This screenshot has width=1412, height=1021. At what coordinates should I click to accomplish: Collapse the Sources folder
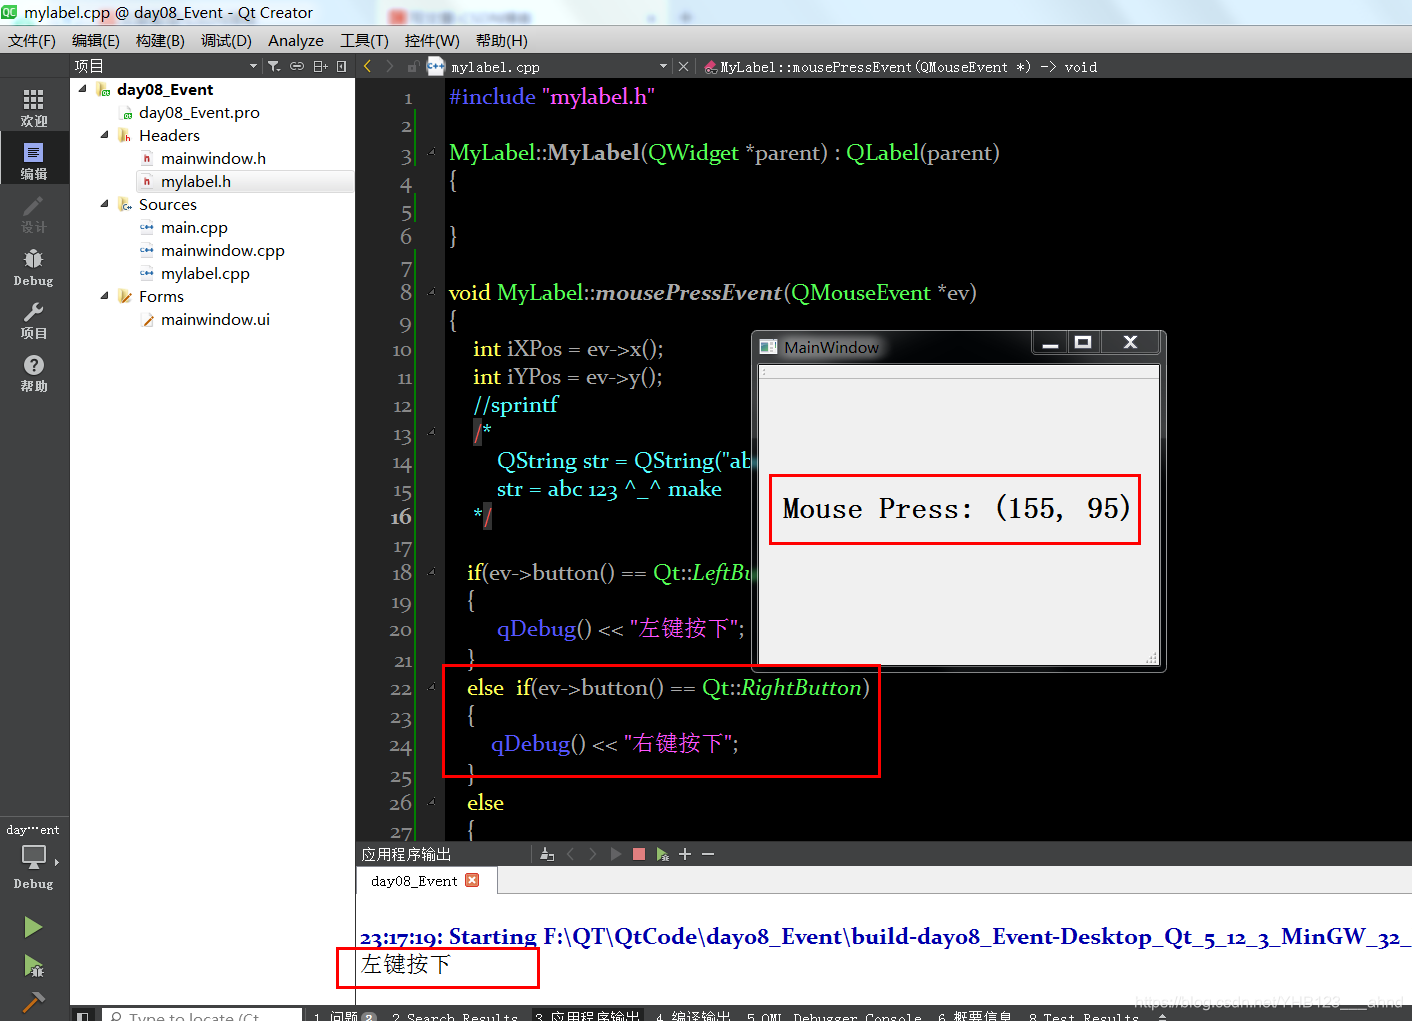[x=105, y=204]
